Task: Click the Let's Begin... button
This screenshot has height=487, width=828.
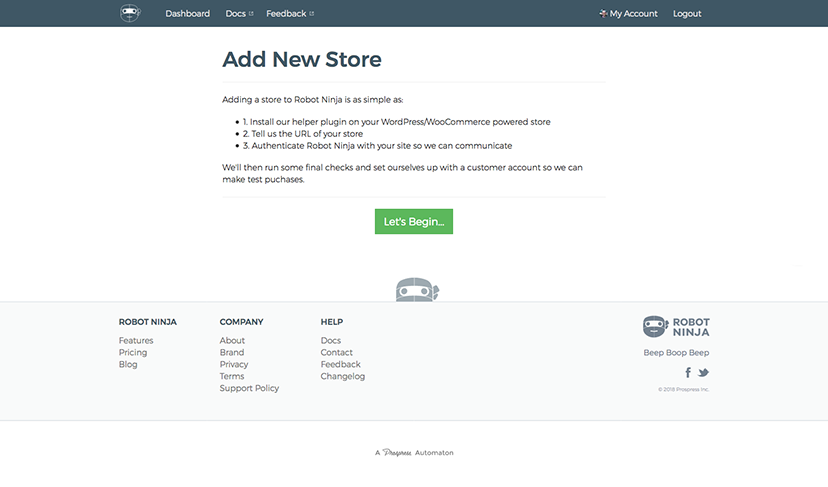Action: tap(414, 221)
